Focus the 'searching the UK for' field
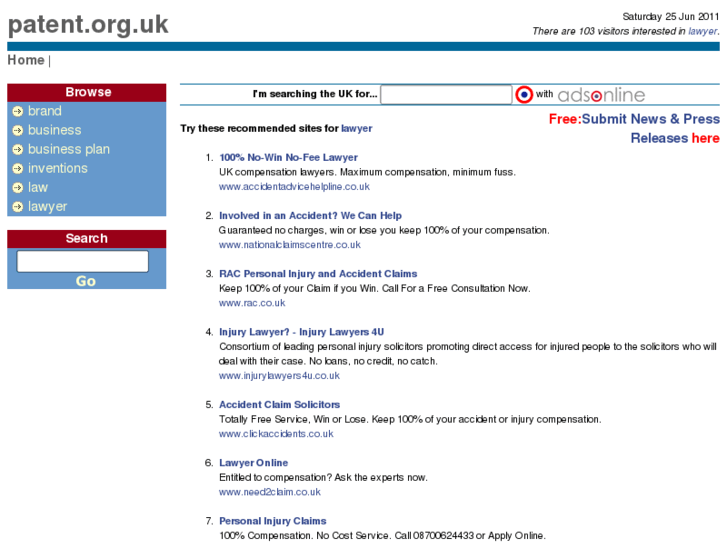Image resolution: width=727 pixels, height=545 pixels. [446, 95]
